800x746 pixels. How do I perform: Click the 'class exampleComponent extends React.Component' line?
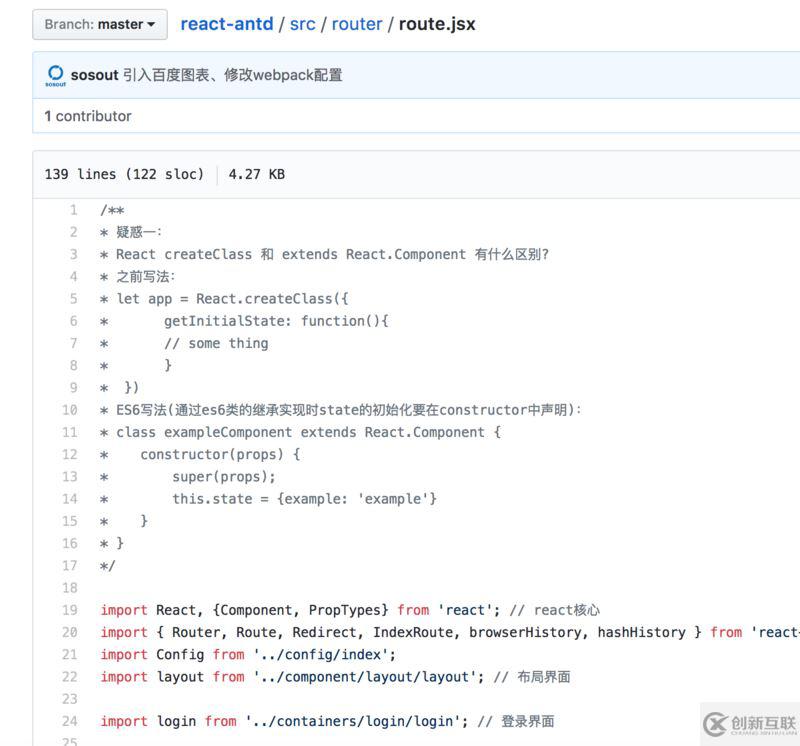(x=301, y=433)
